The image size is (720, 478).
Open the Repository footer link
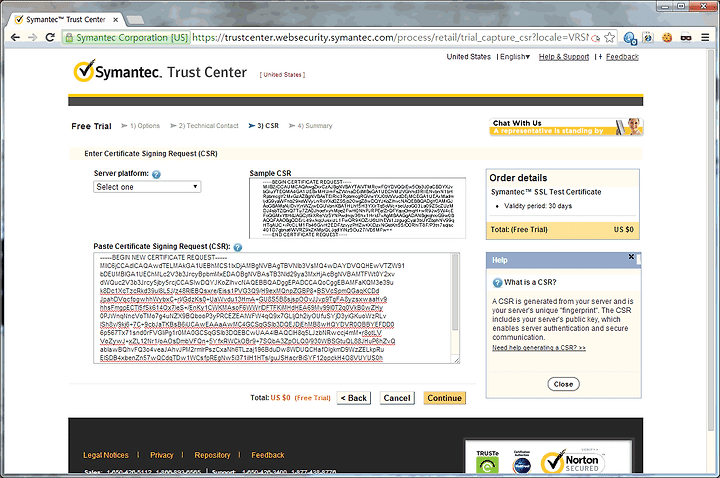[212, 455]
